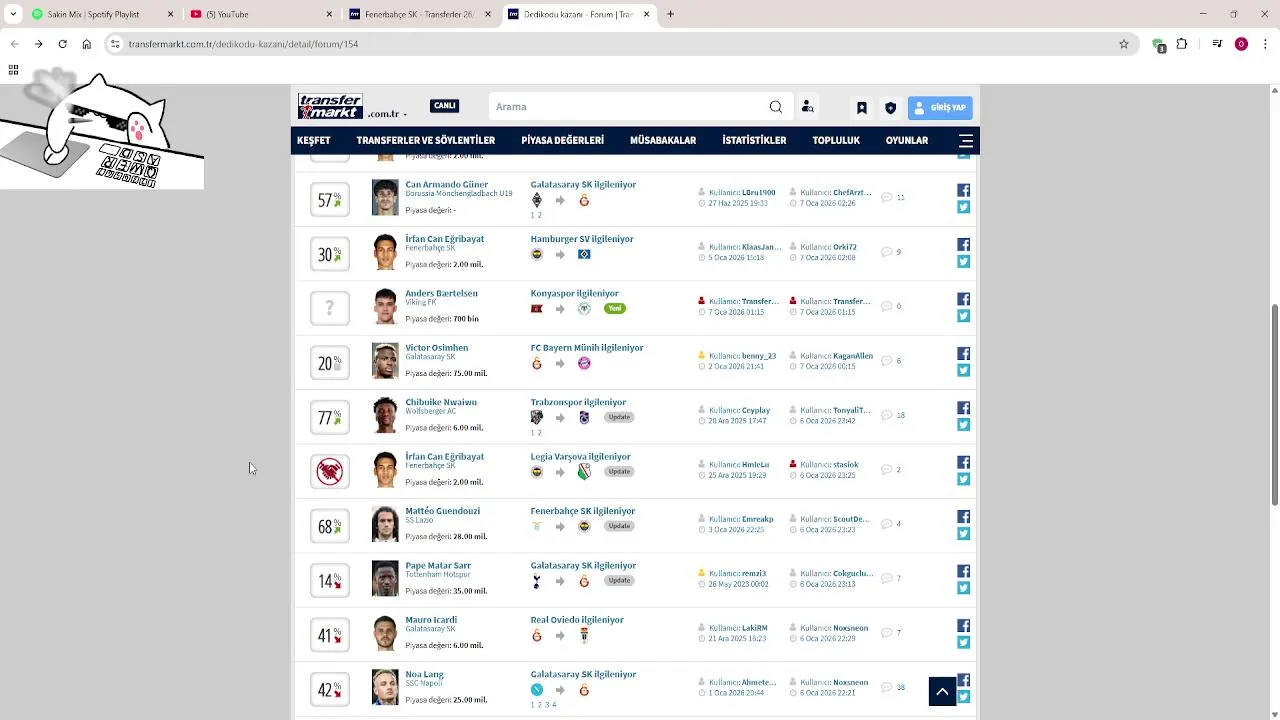
Task: Share Mauro Icardi rumor on Facebook
Action: (964, 626)
